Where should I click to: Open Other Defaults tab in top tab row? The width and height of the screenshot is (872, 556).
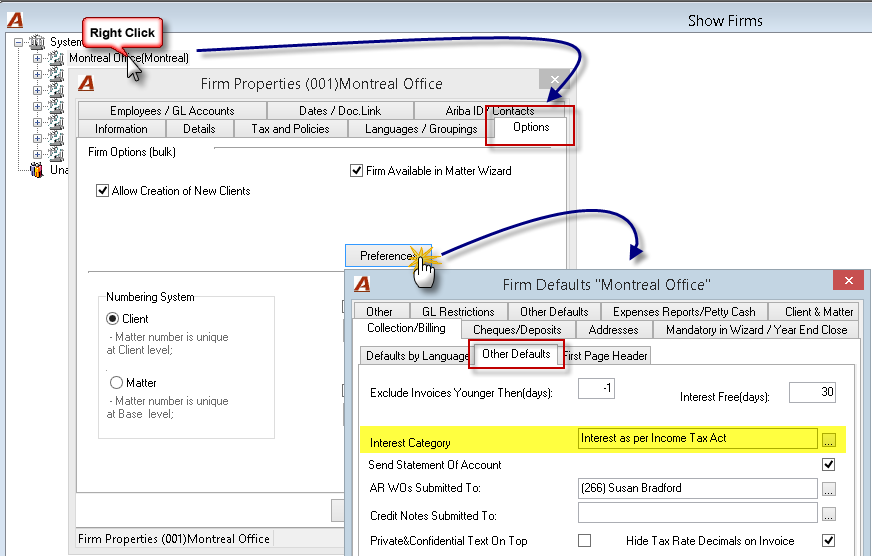pyautogui.click(x=554, y=312)
